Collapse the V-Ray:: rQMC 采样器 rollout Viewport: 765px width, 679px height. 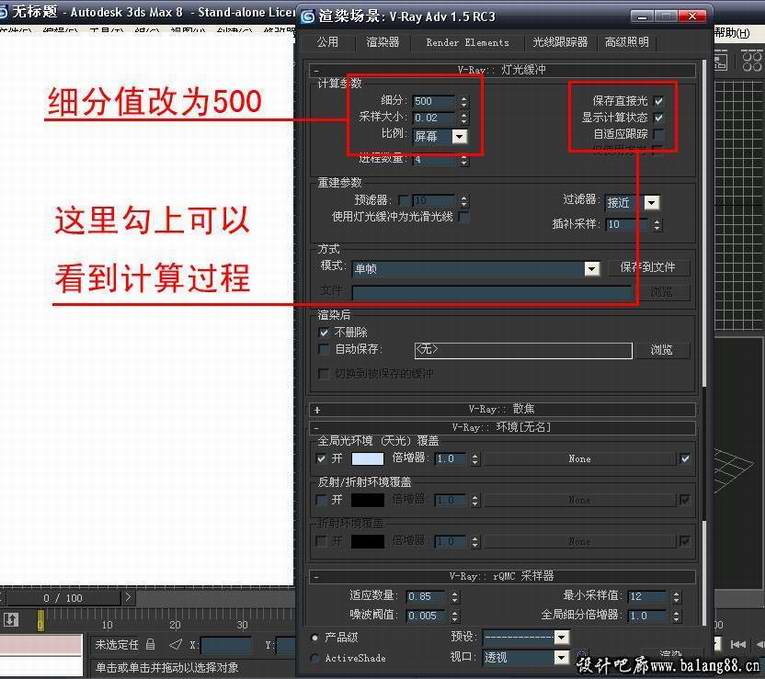[x=503, y=576]
